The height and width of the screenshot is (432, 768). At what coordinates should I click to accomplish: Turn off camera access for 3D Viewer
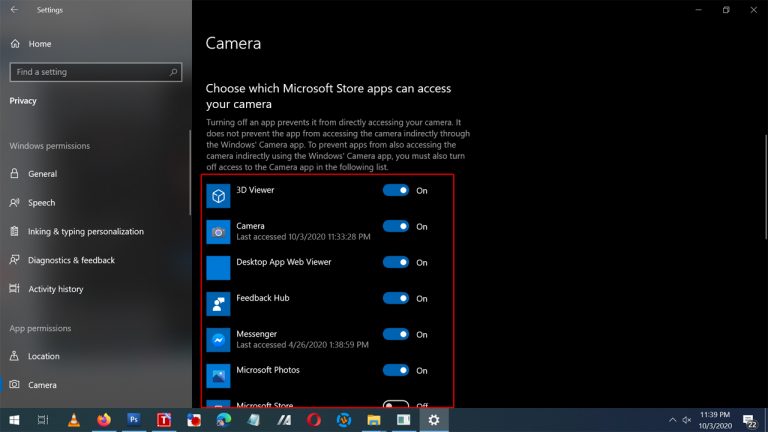(396, 190)
